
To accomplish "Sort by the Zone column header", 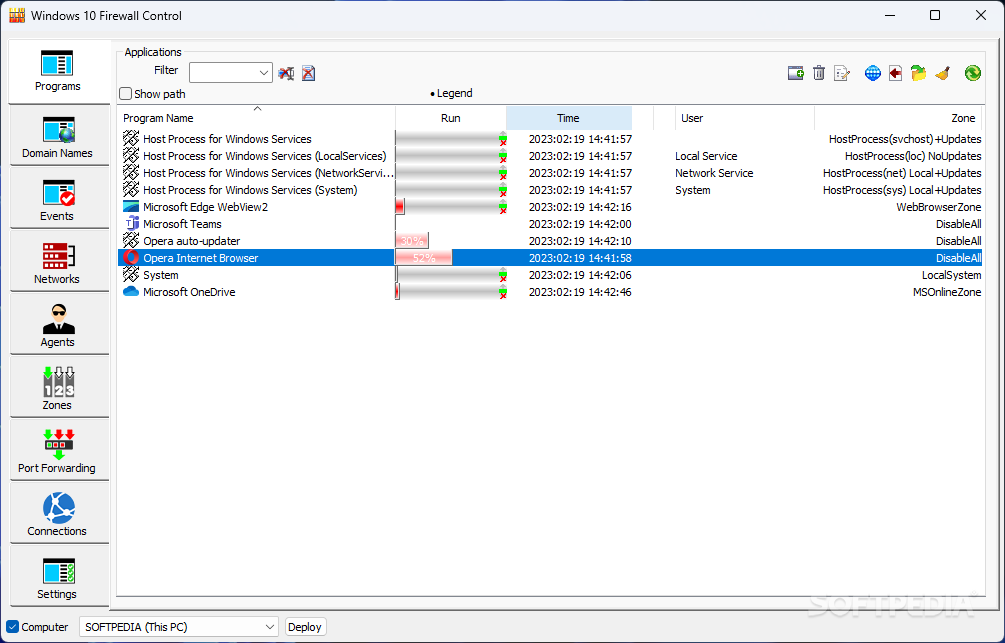I will point(897,118).
